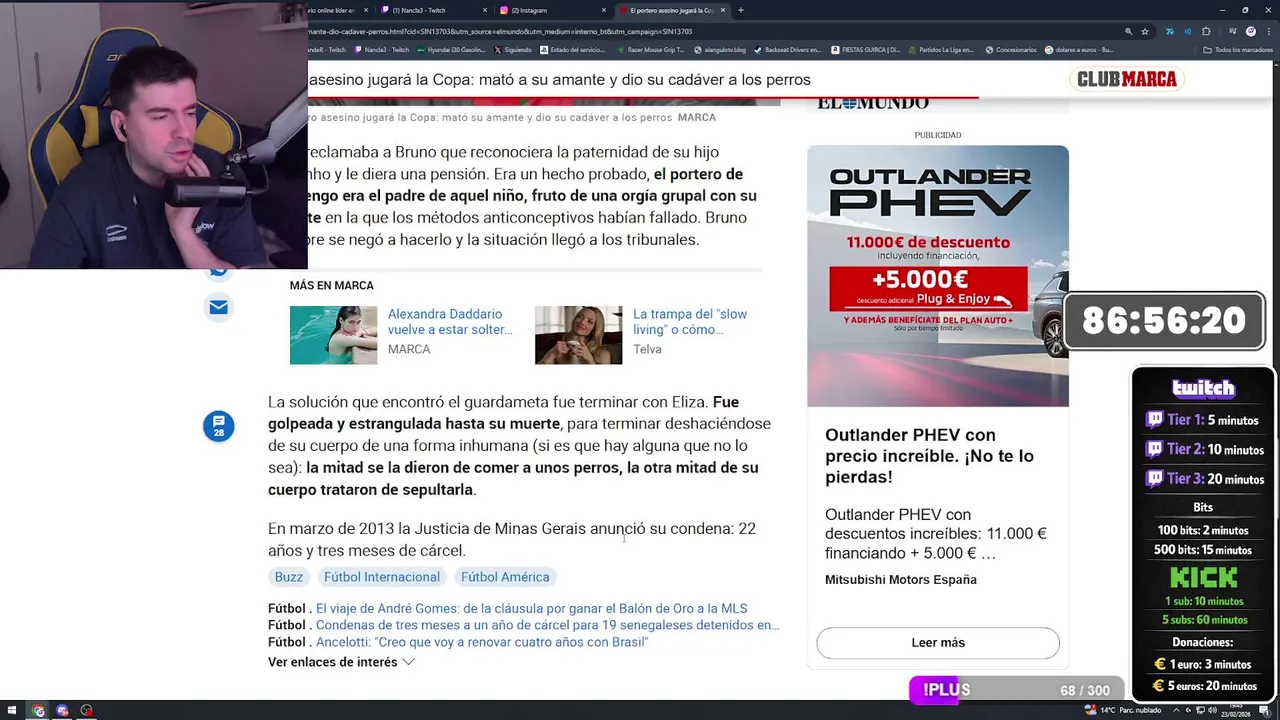The height and width of the screenshot is (720, 1280).
Task: Open the alanguloty.blog bookmark
Action: point(719,49)
